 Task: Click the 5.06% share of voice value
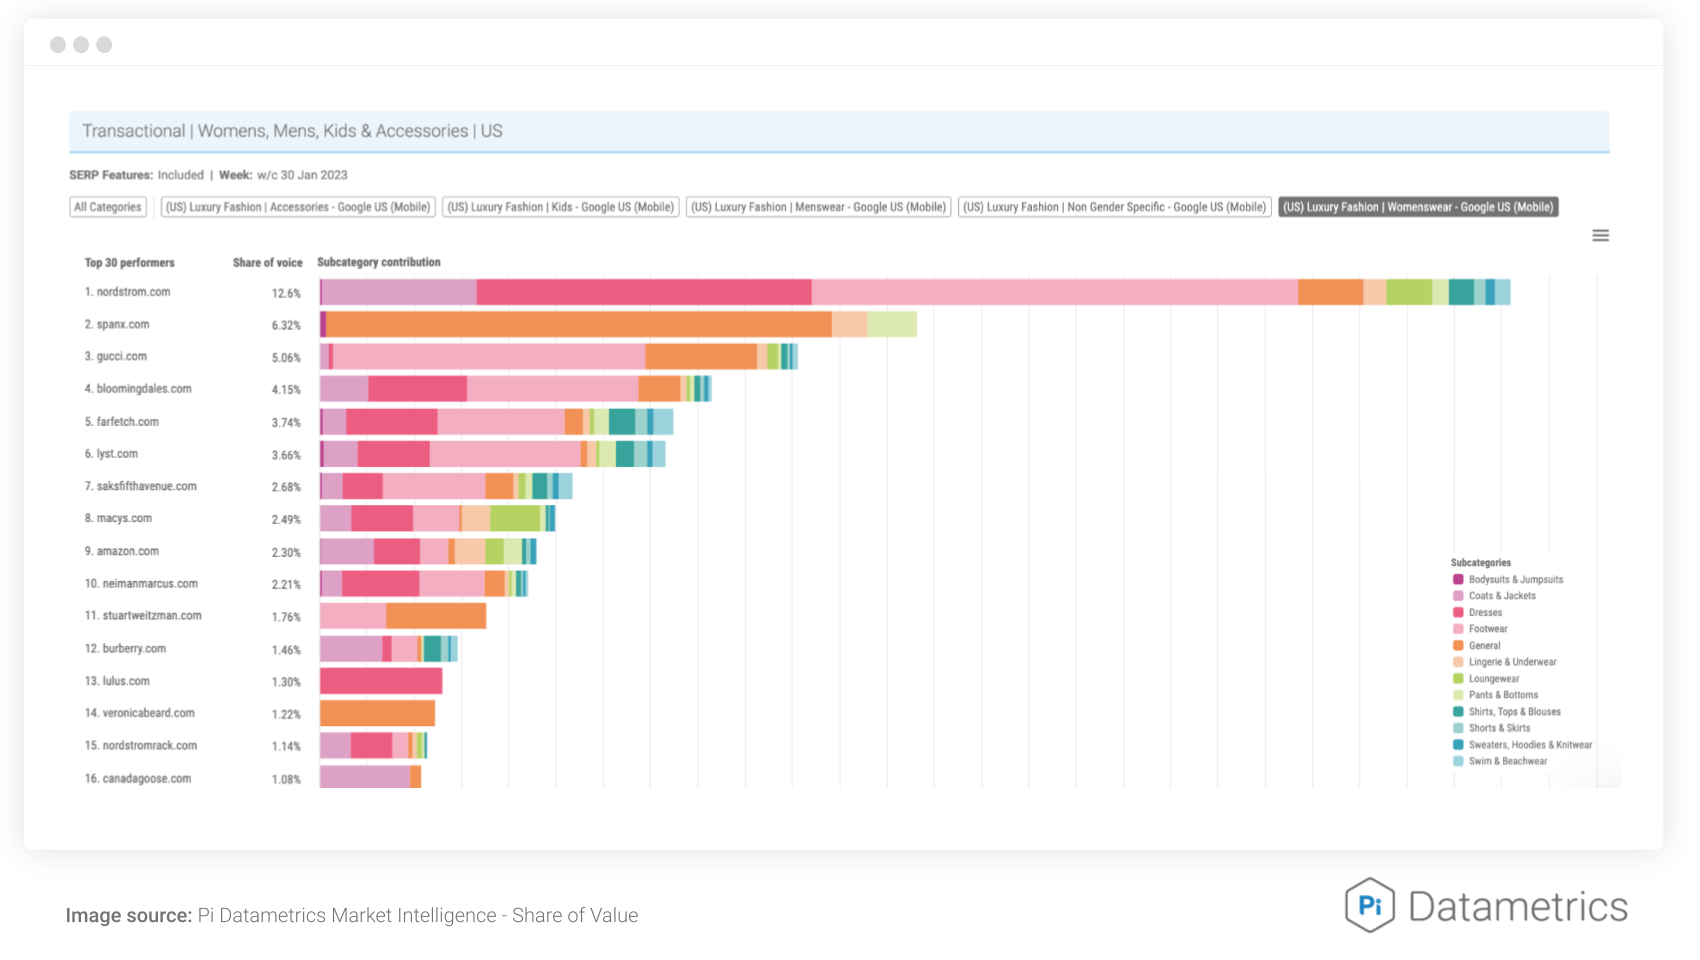tap(286, 358)
